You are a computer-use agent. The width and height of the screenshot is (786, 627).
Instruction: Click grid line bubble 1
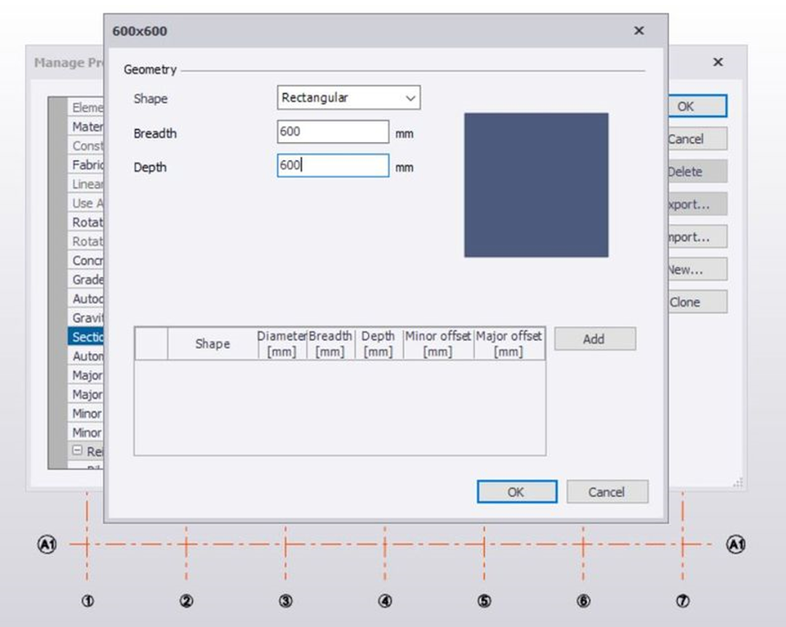[88, 601]
